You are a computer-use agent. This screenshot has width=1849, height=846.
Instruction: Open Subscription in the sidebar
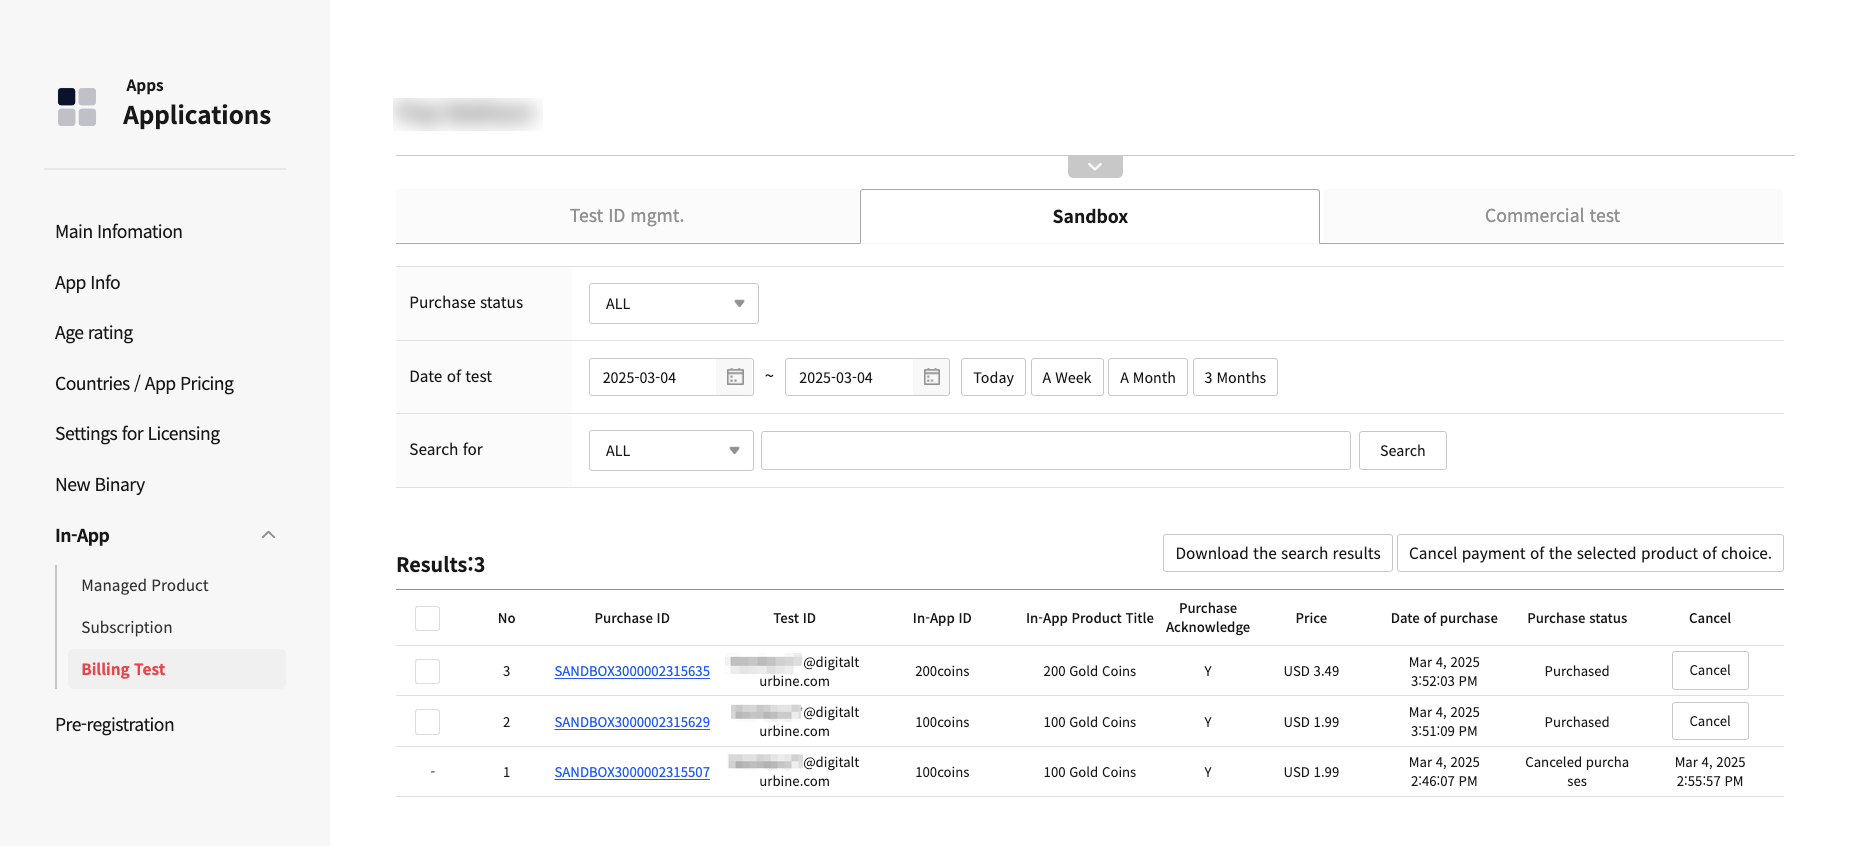127,627
